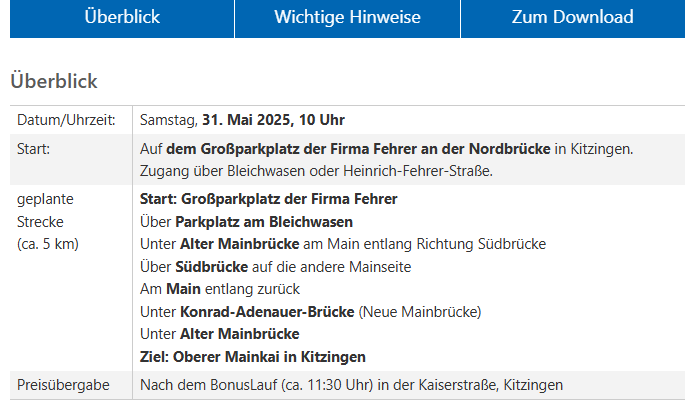Select the Start: row label
The image size is (695, 417).
pos(33,149)
